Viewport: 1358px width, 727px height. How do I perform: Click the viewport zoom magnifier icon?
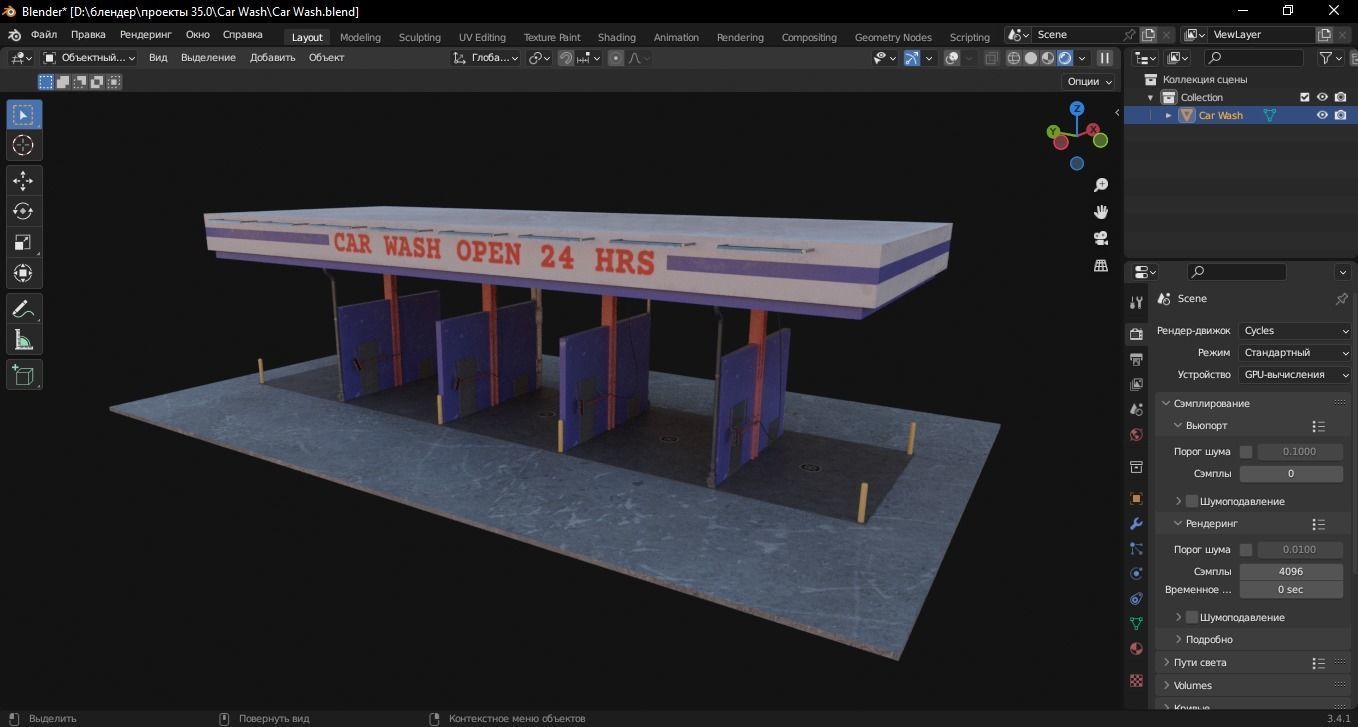pos(1101,185)
